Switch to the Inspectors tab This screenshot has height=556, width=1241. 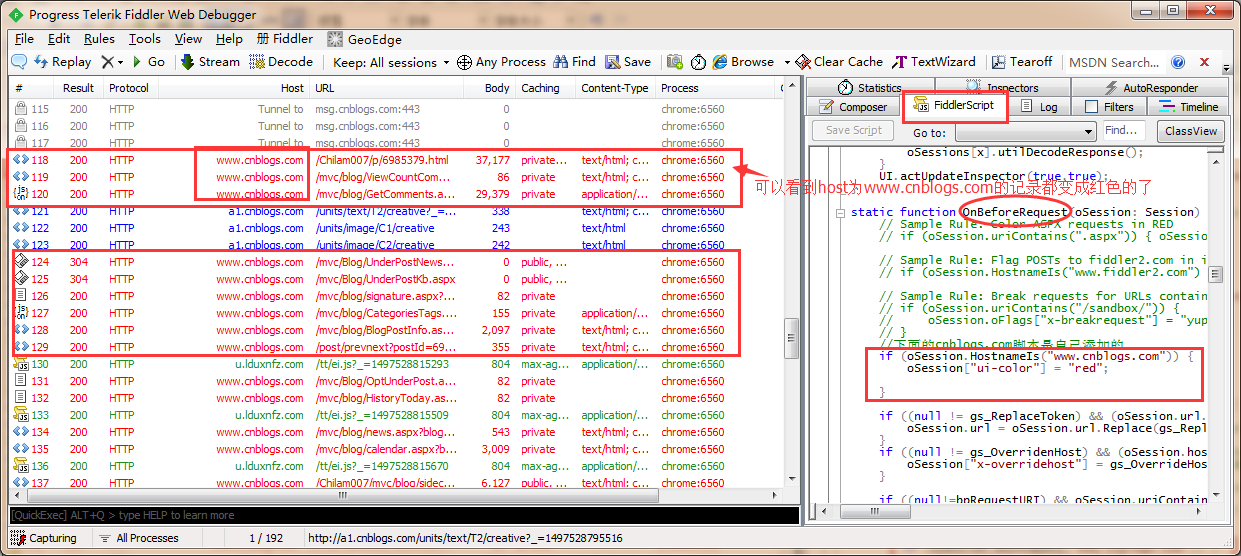1002,88
